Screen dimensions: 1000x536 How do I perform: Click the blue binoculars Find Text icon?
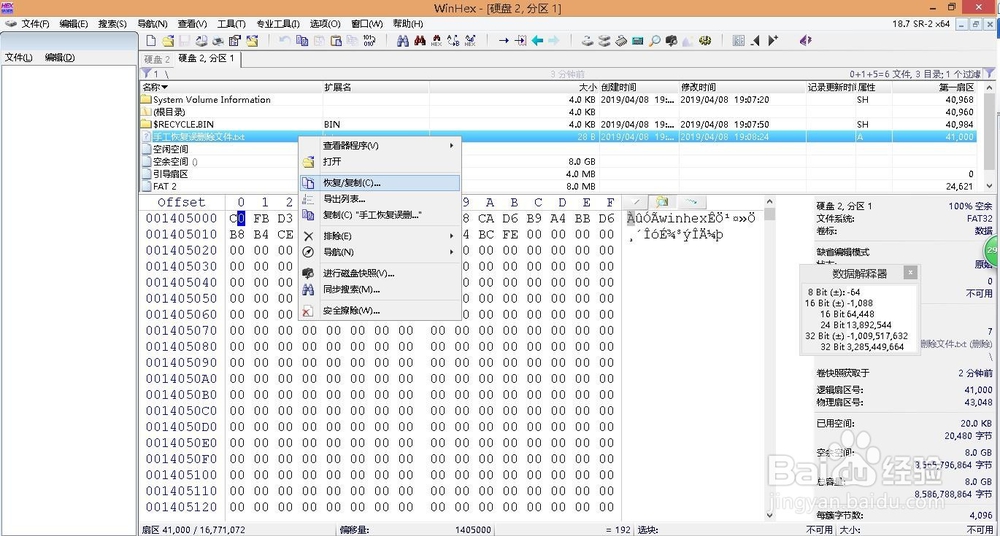pyautogui.click(x=402, y=41)
